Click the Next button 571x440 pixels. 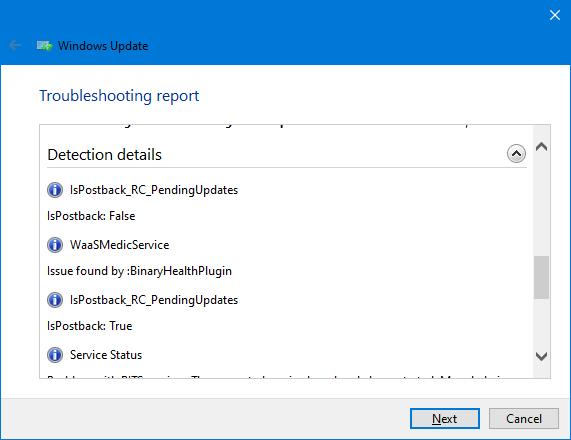tap(445, 419)
